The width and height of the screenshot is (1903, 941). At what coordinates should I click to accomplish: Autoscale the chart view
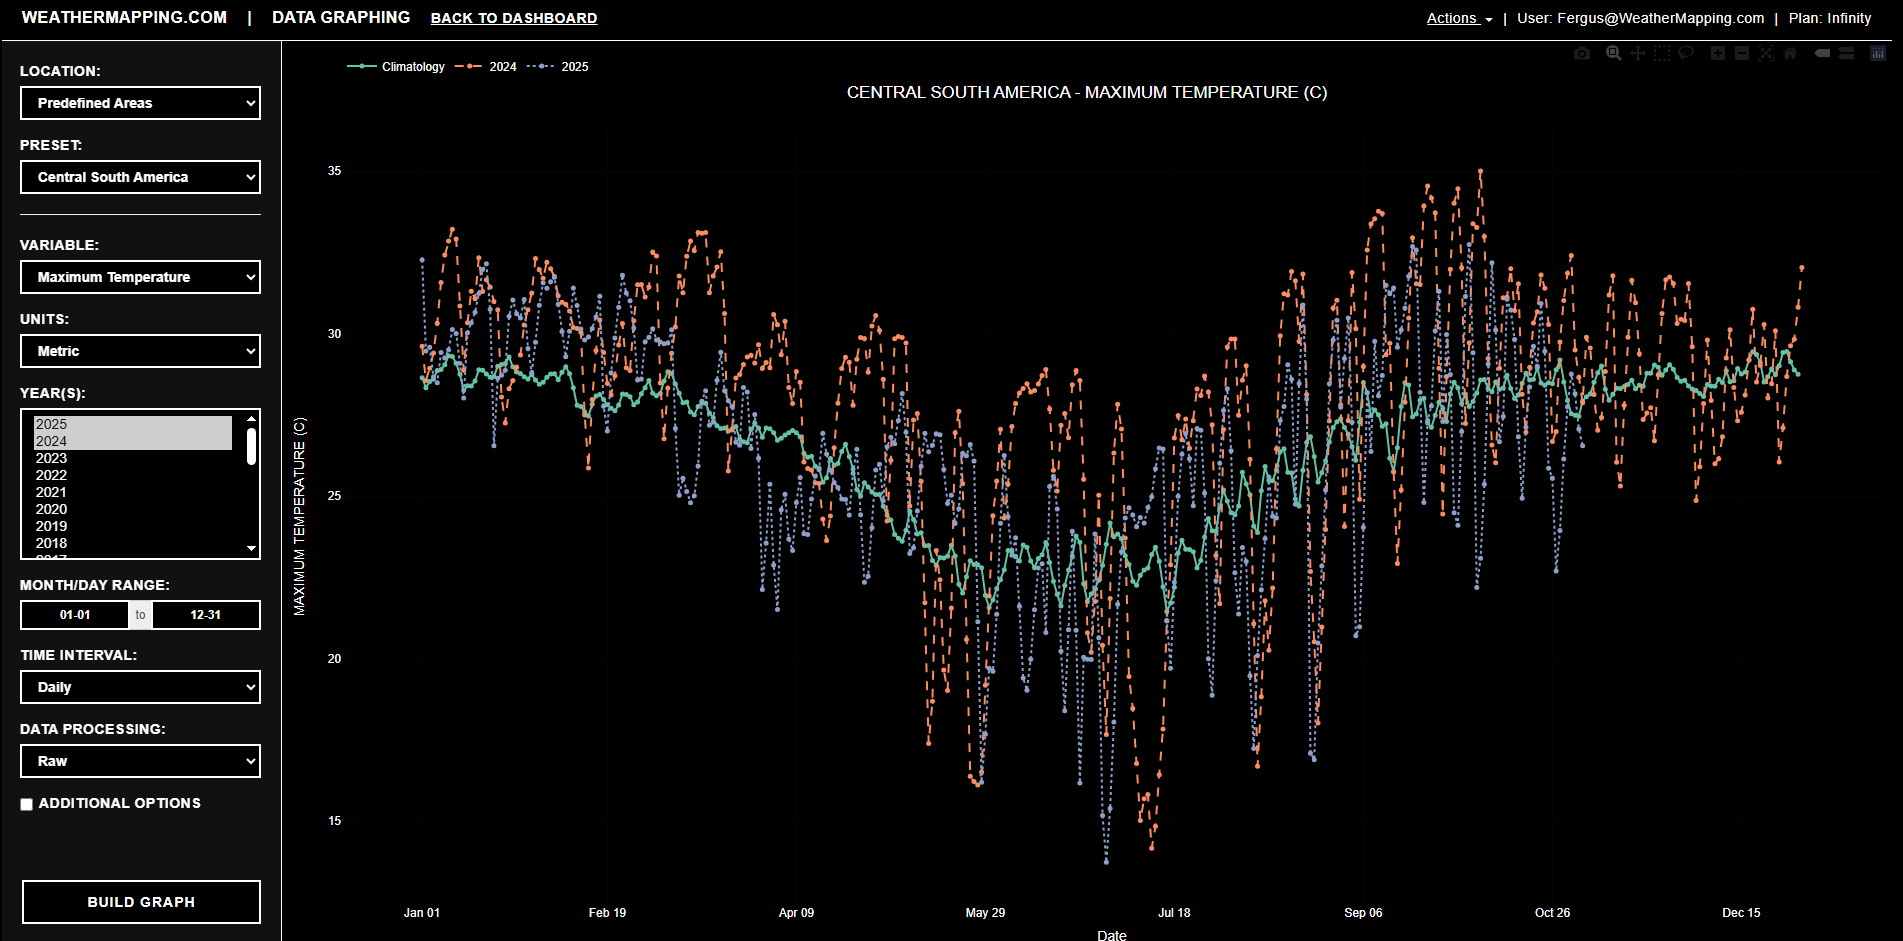coord(1766,54)
